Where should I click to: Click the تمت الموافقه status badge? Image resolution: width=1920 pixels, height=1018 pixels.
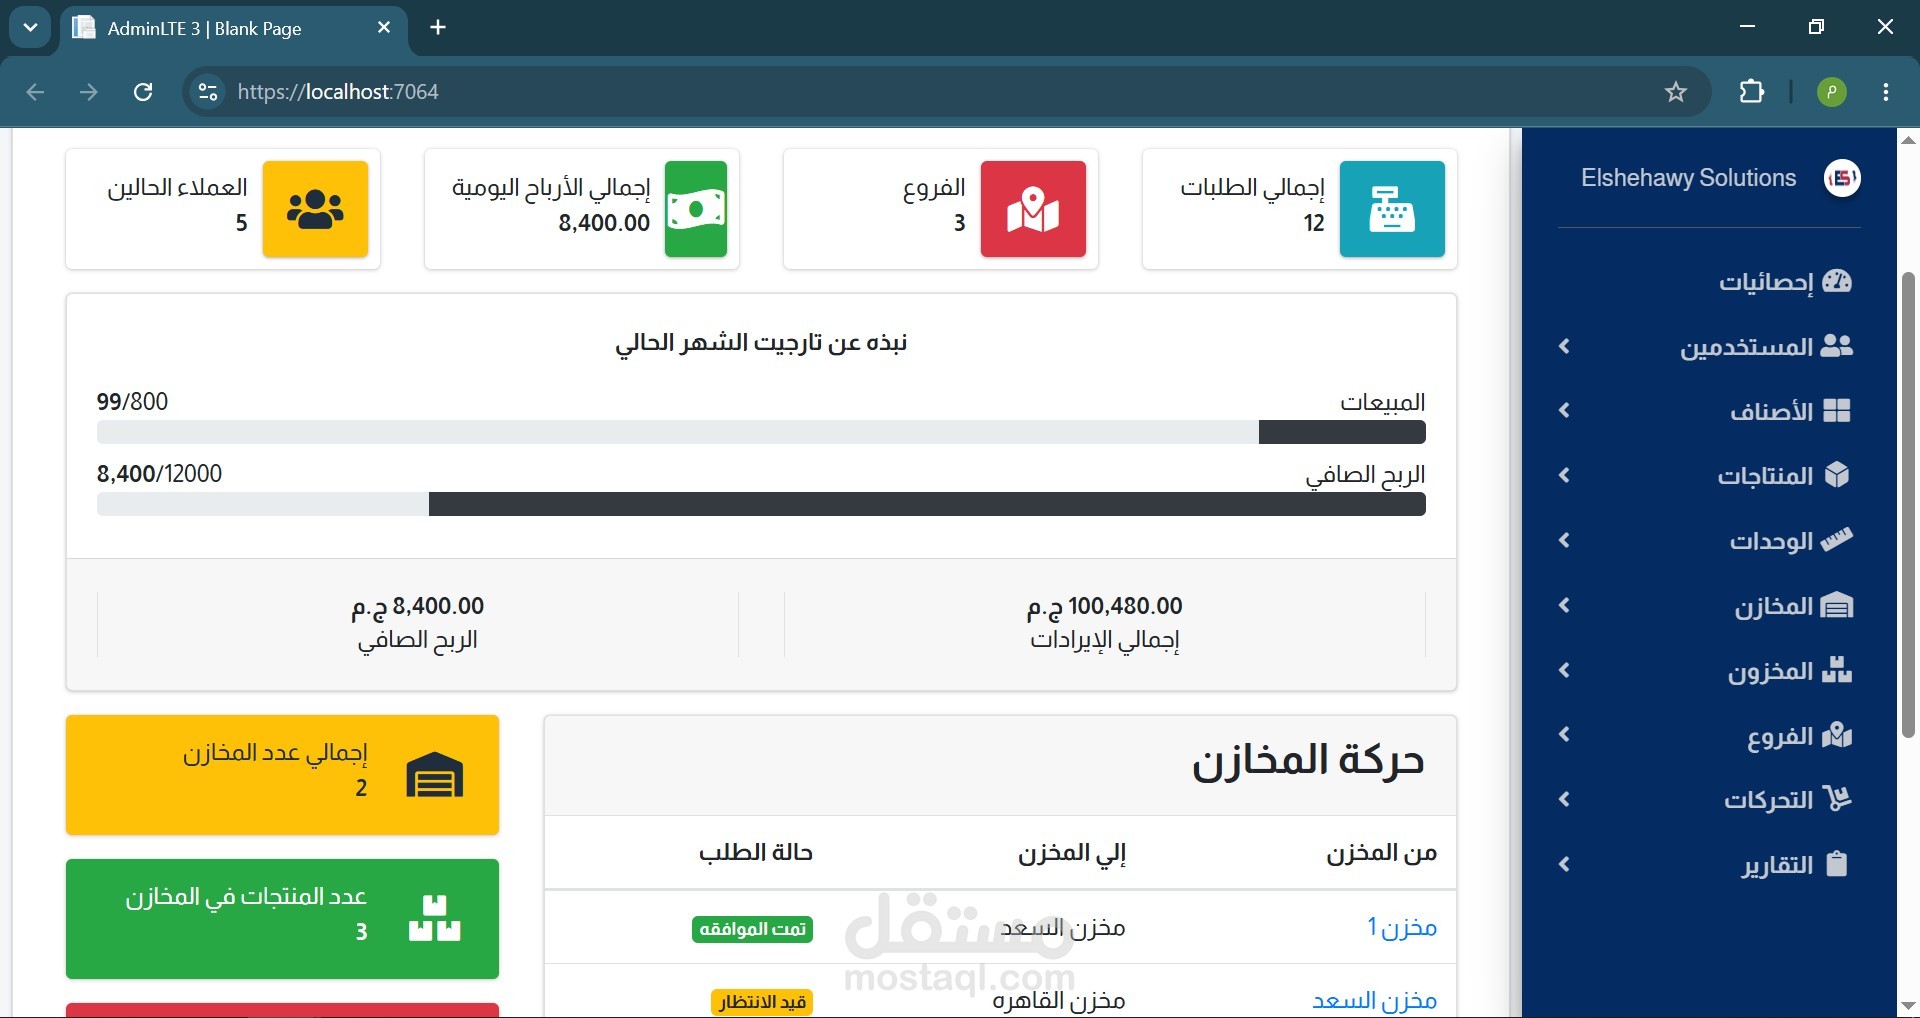(752, 930)
